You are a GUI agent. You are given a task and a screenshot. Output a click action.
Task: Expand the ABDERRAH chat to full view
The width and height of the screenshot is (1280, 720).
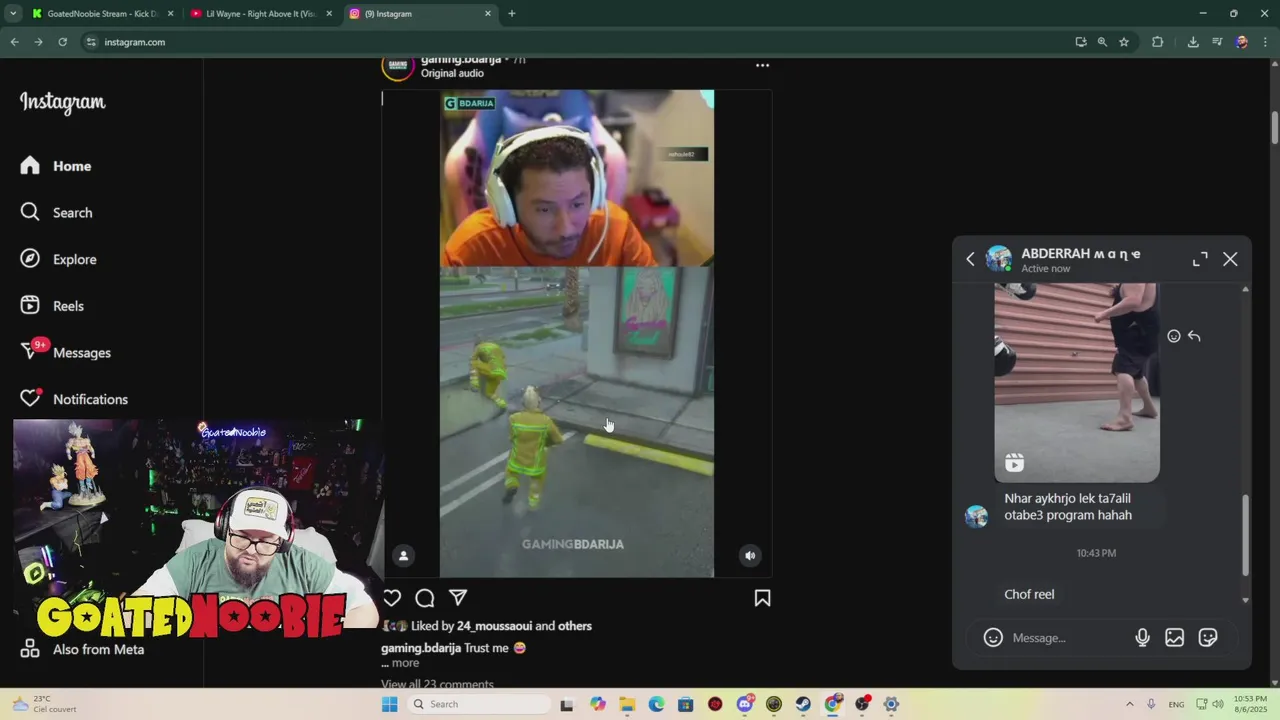pyautogui.click(x=1200, y=259)
